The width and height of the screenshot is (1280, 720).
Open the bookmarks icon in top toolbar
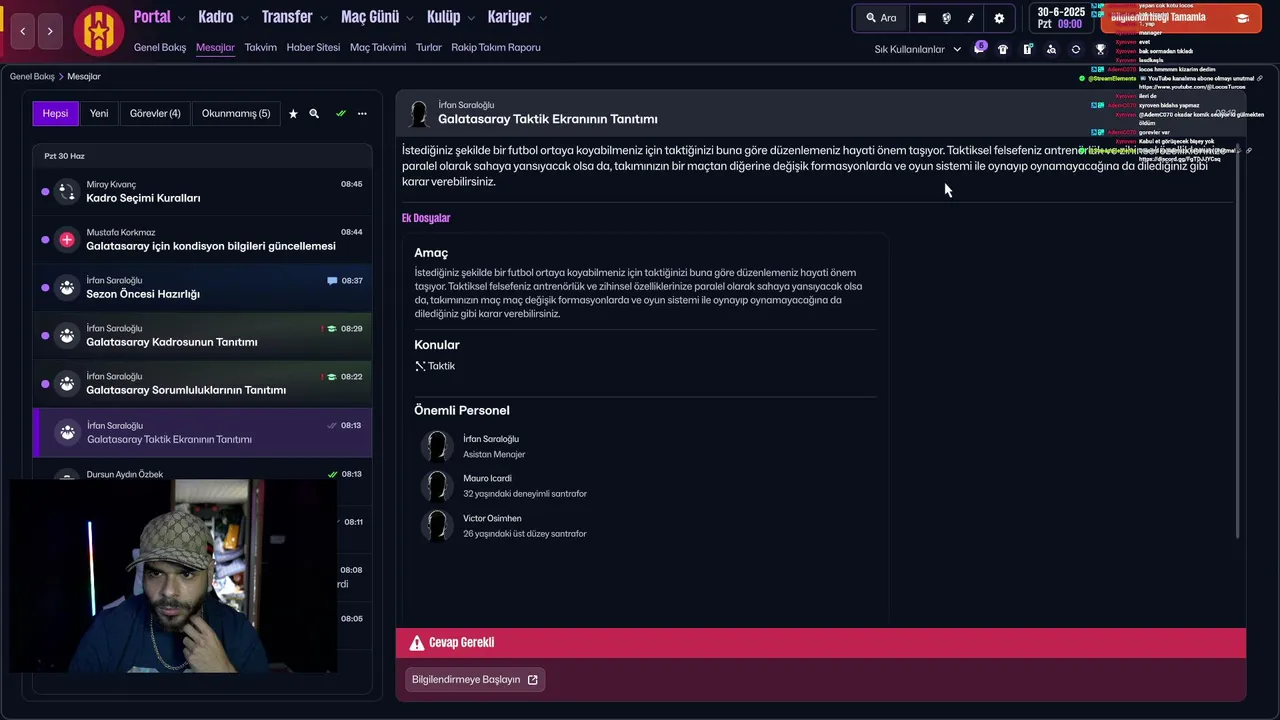point(922,18)
